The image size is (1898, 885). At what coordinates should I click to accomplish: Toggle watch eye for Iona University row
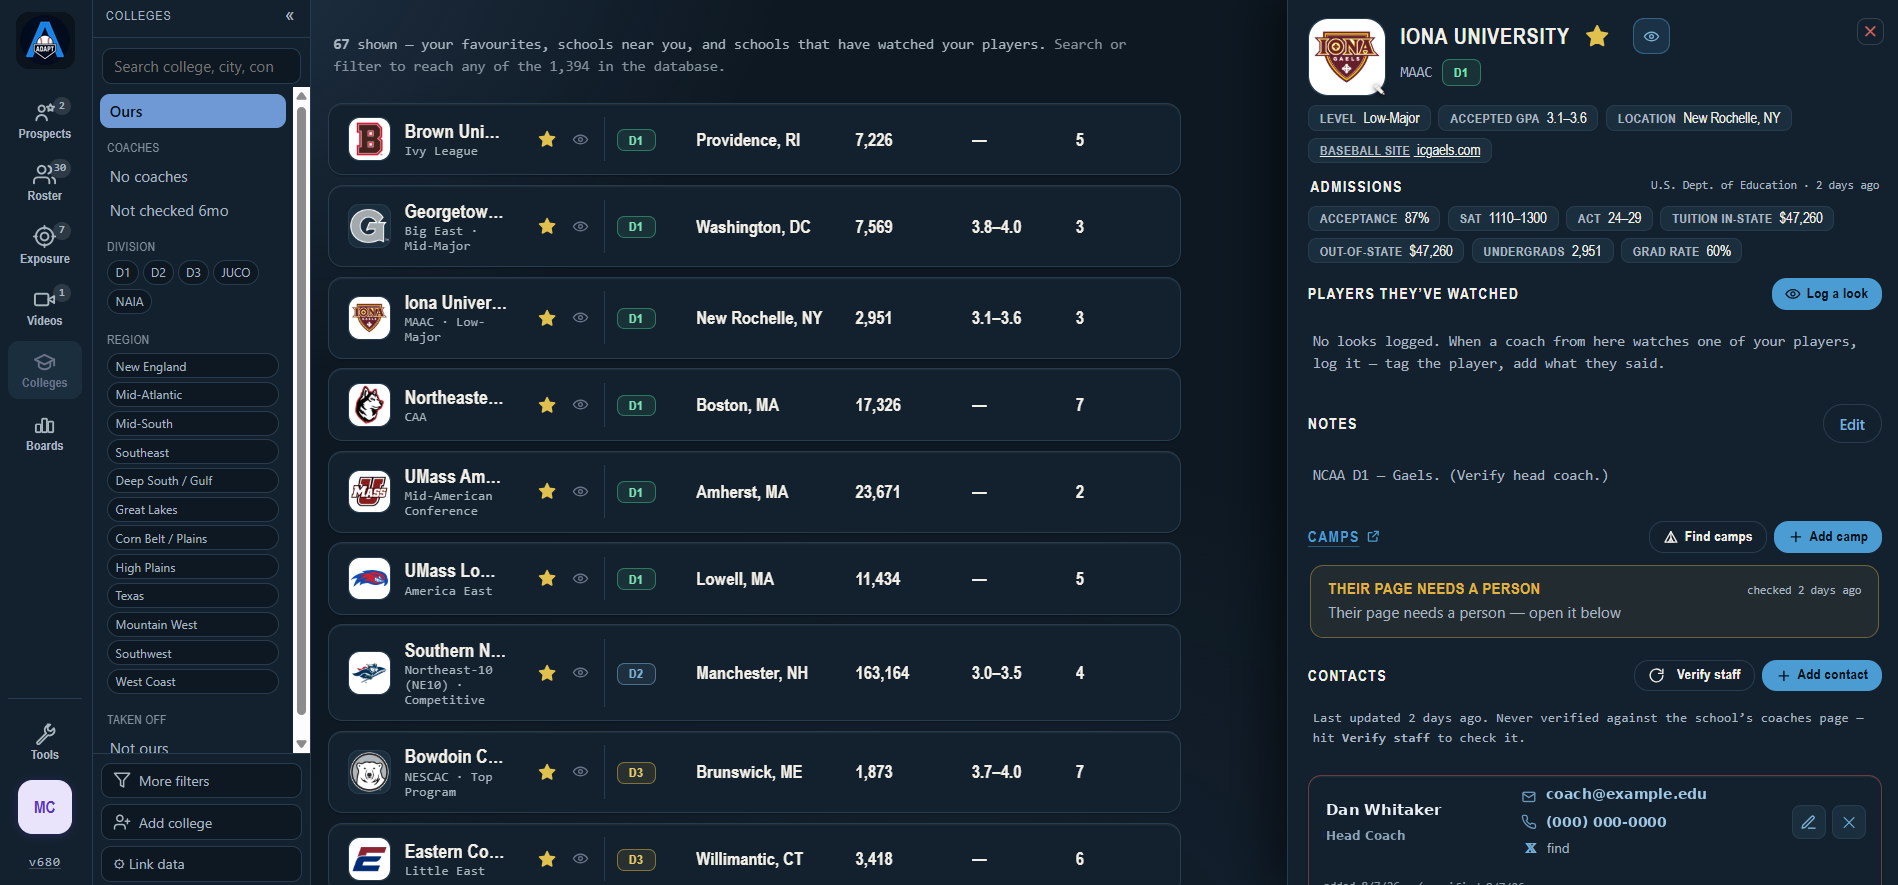[580, 318]
